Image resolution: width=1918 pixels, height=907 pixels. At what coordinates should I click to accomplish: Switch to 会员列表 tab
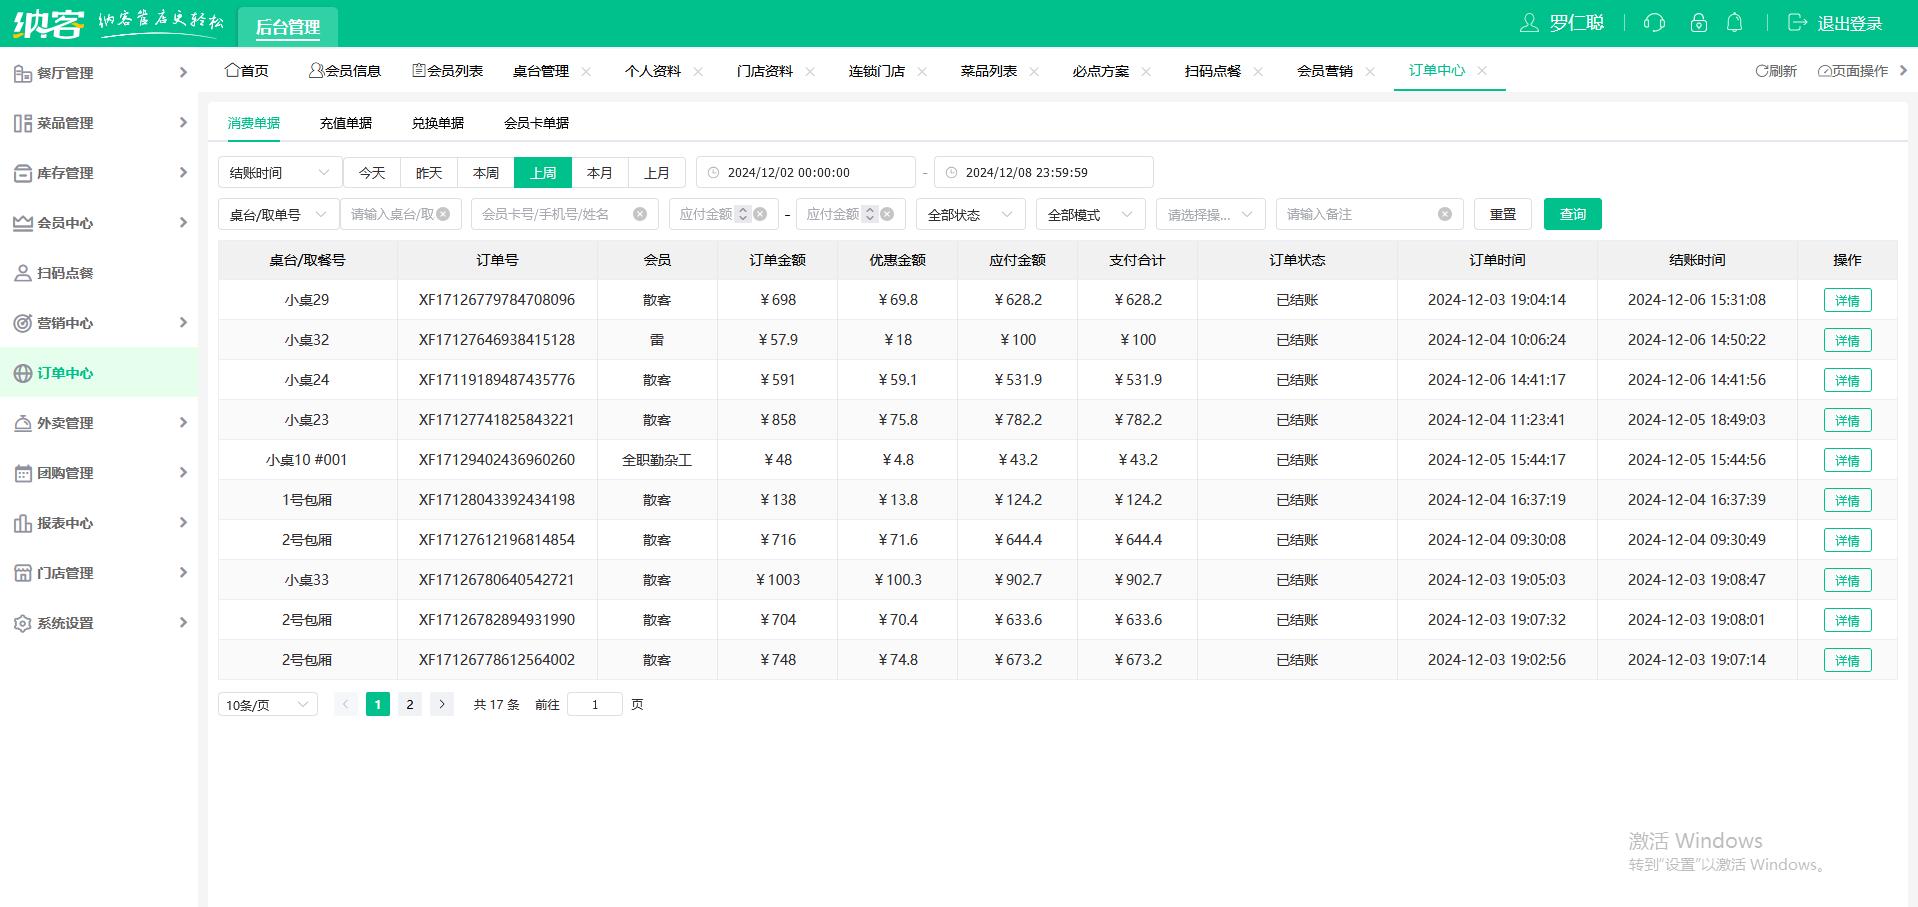[x=448, y=71]
